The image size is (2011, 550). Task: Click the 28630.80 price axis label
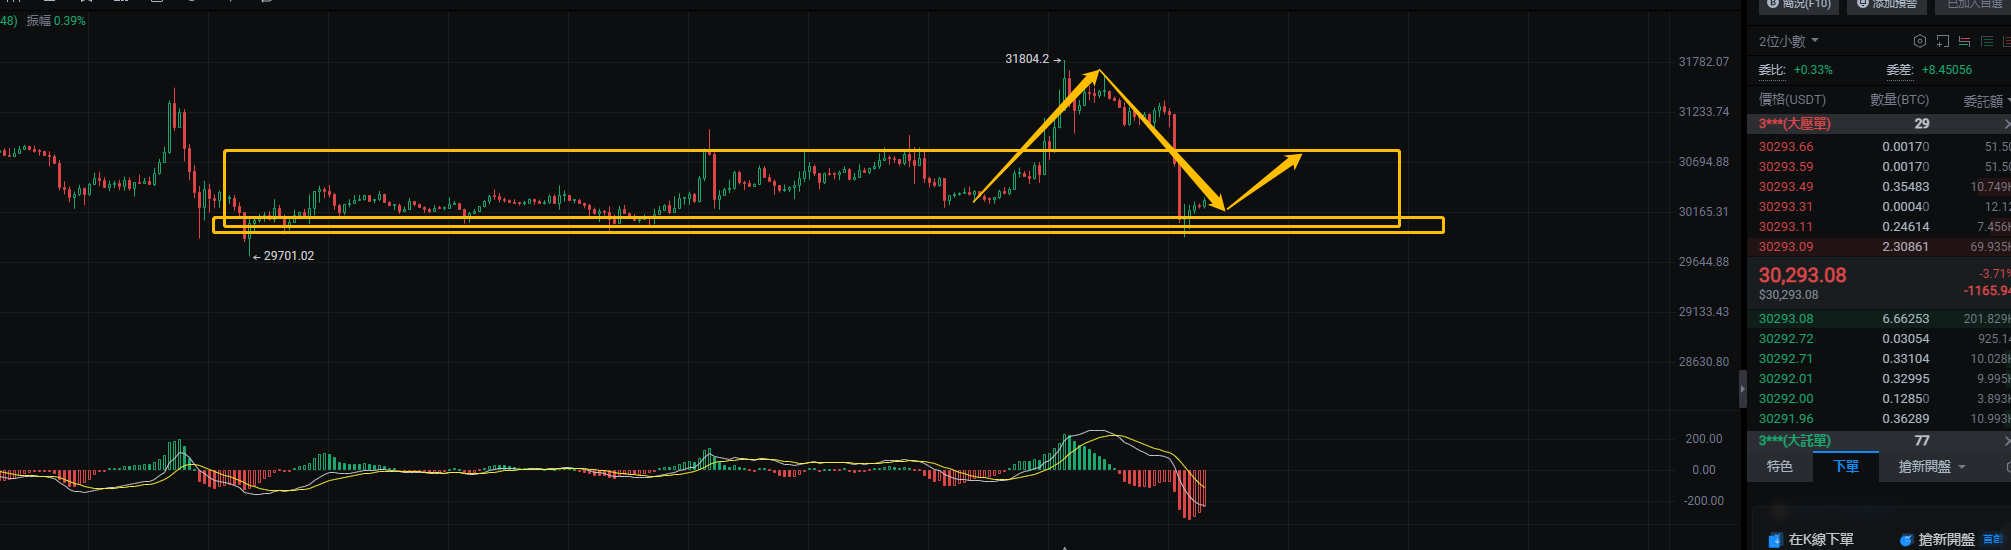click(x=1704, y=362)
